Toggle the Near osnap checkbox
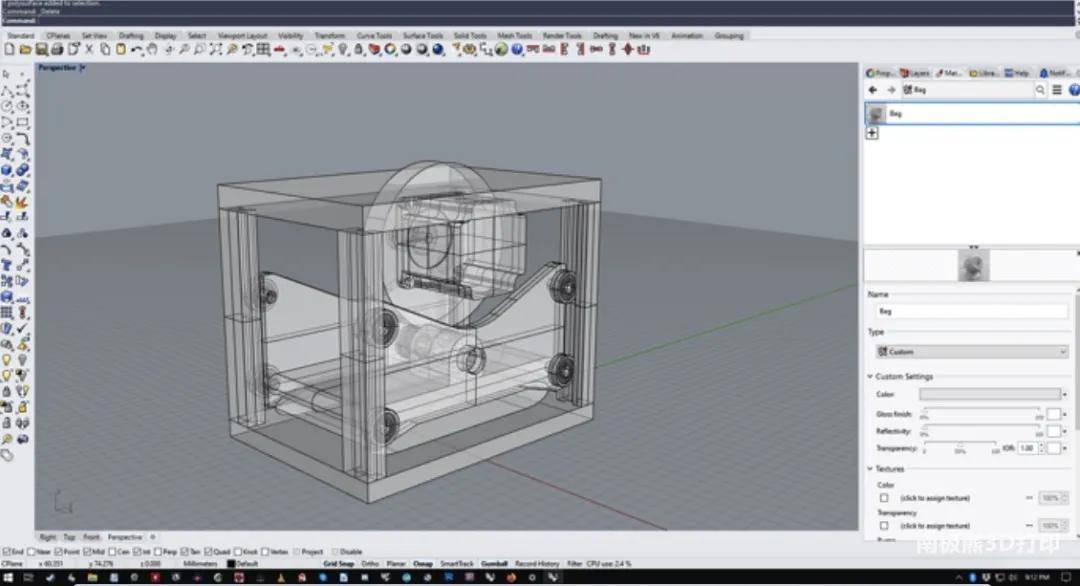Viewport: 1080px width, 586px height. click(x=32, y=552)
